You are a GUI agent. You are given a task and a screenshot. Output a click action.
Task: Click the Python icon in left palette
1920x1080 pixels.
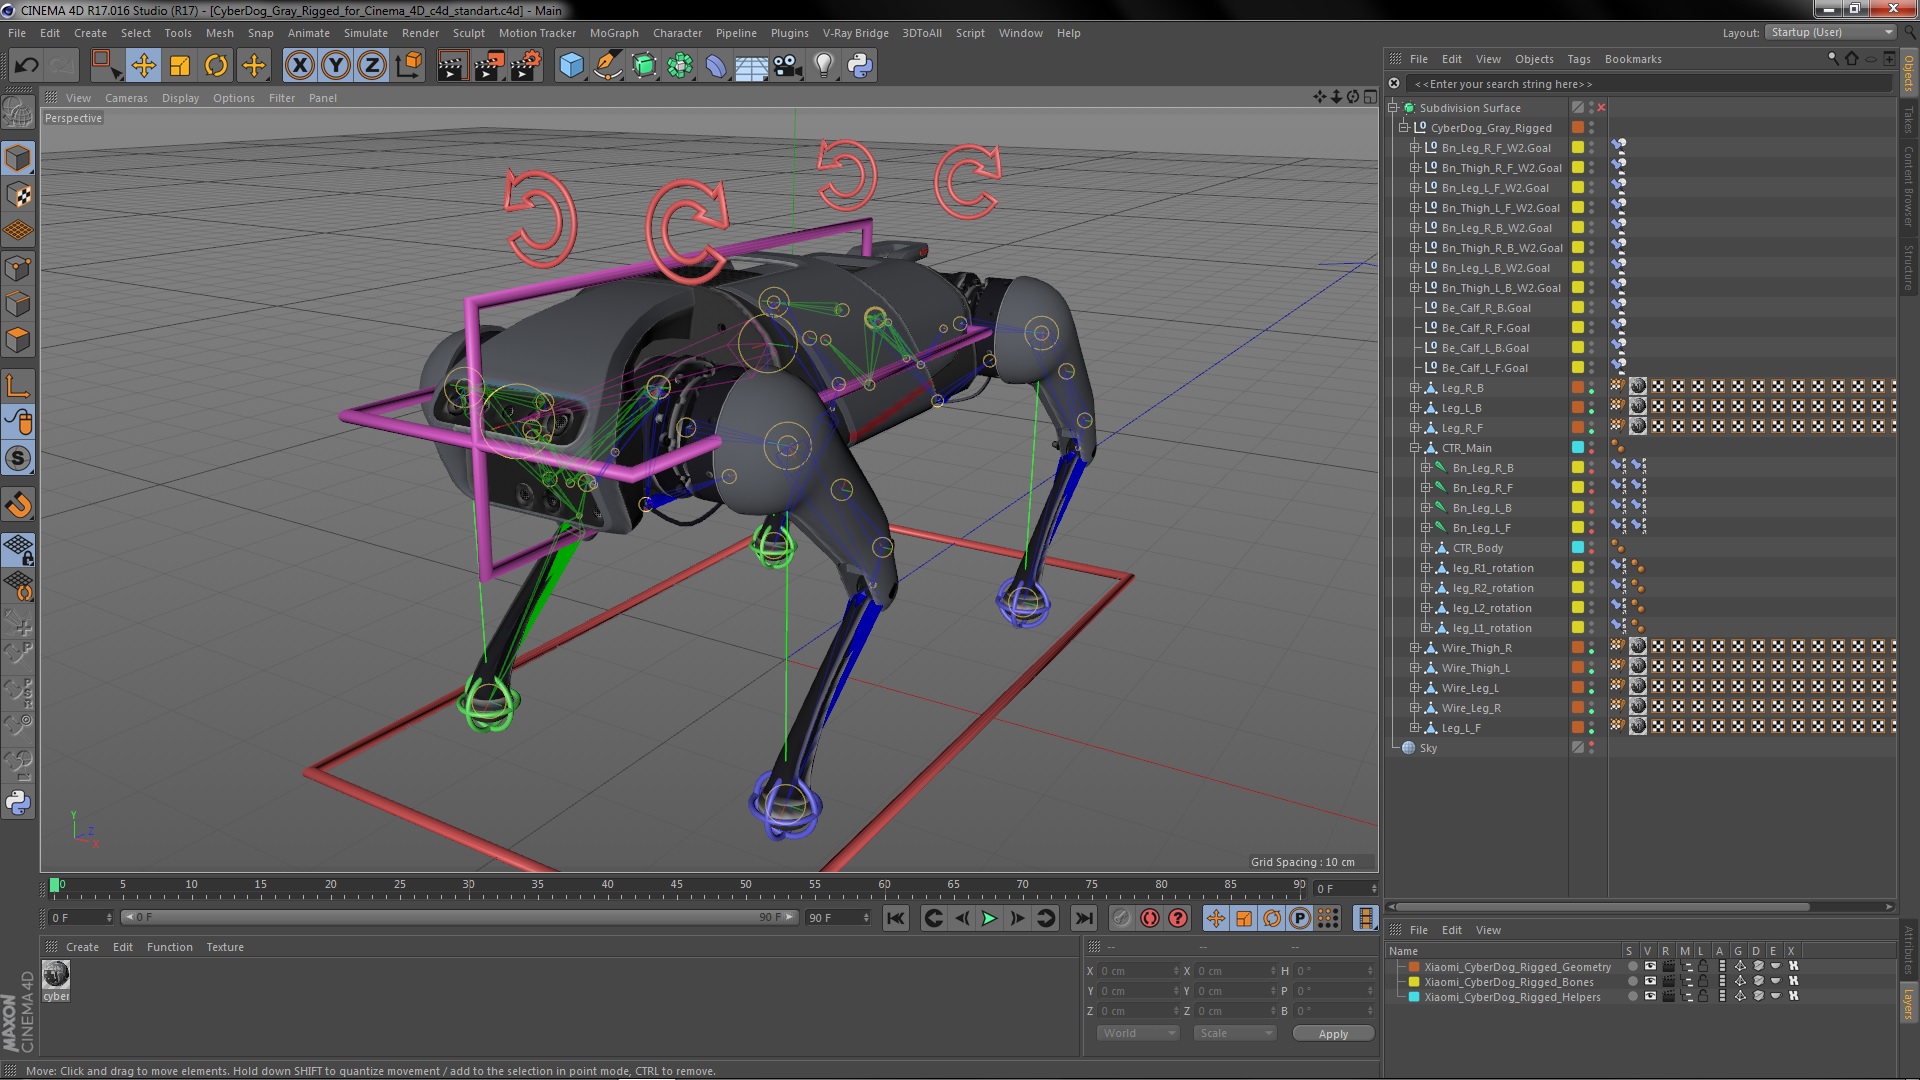pyautogui.click(x=18, y=802)
